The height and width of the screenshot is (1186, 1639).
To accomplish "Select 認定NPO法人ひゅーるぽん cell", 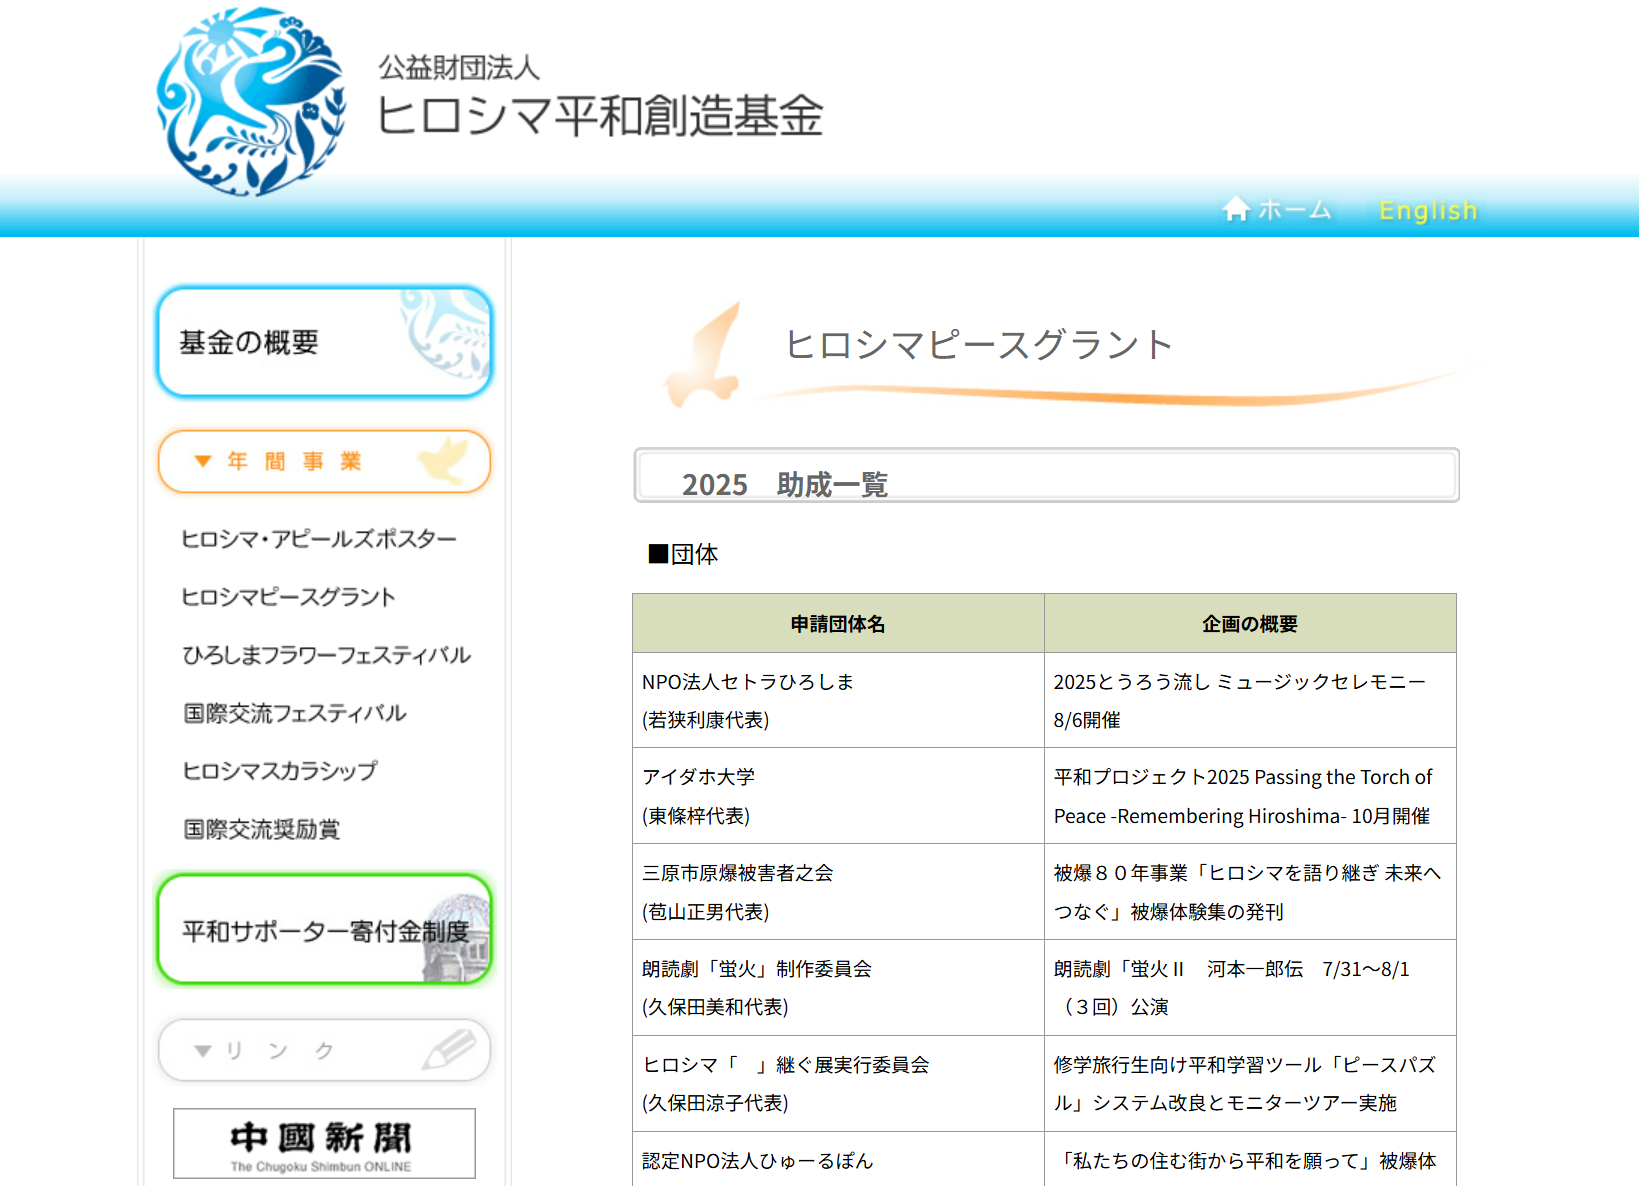I will pos(838,1160).
